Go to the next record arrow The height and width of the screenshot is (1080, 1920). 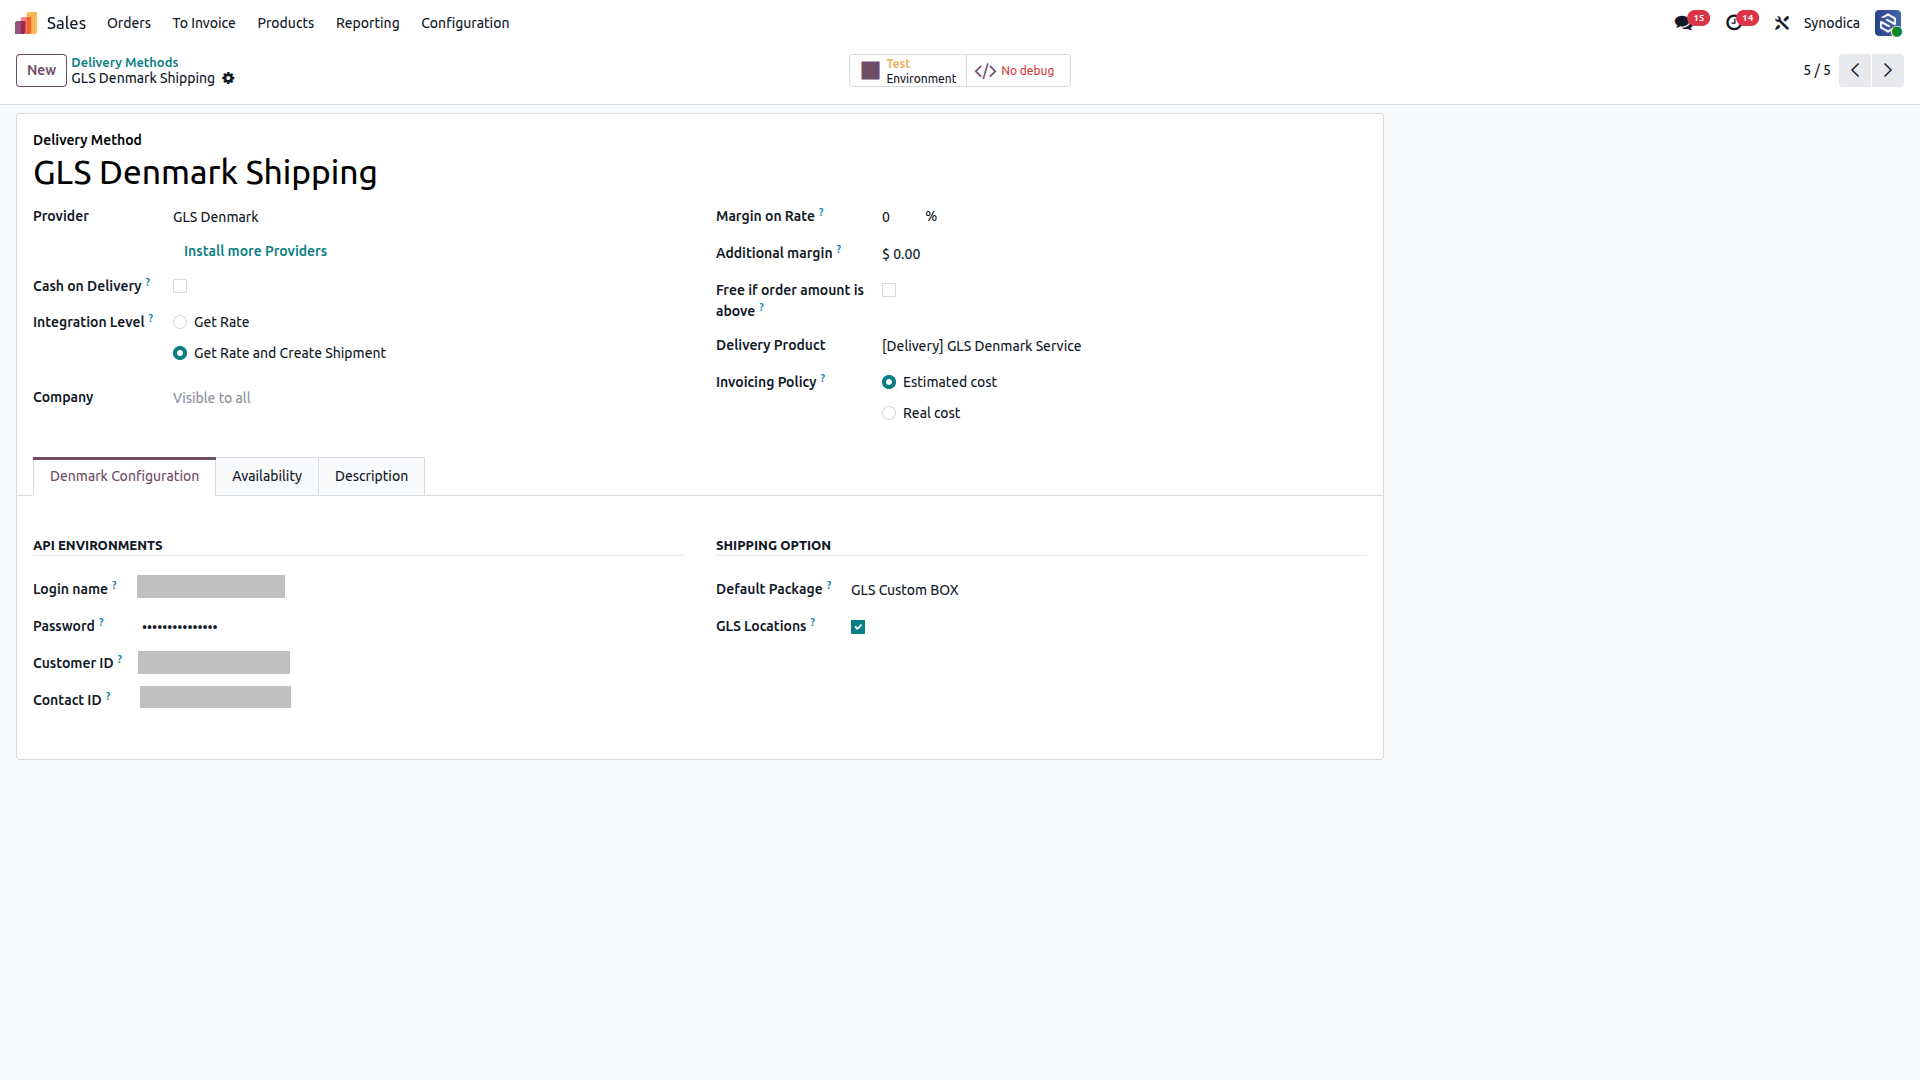(x=1888, y=70)
